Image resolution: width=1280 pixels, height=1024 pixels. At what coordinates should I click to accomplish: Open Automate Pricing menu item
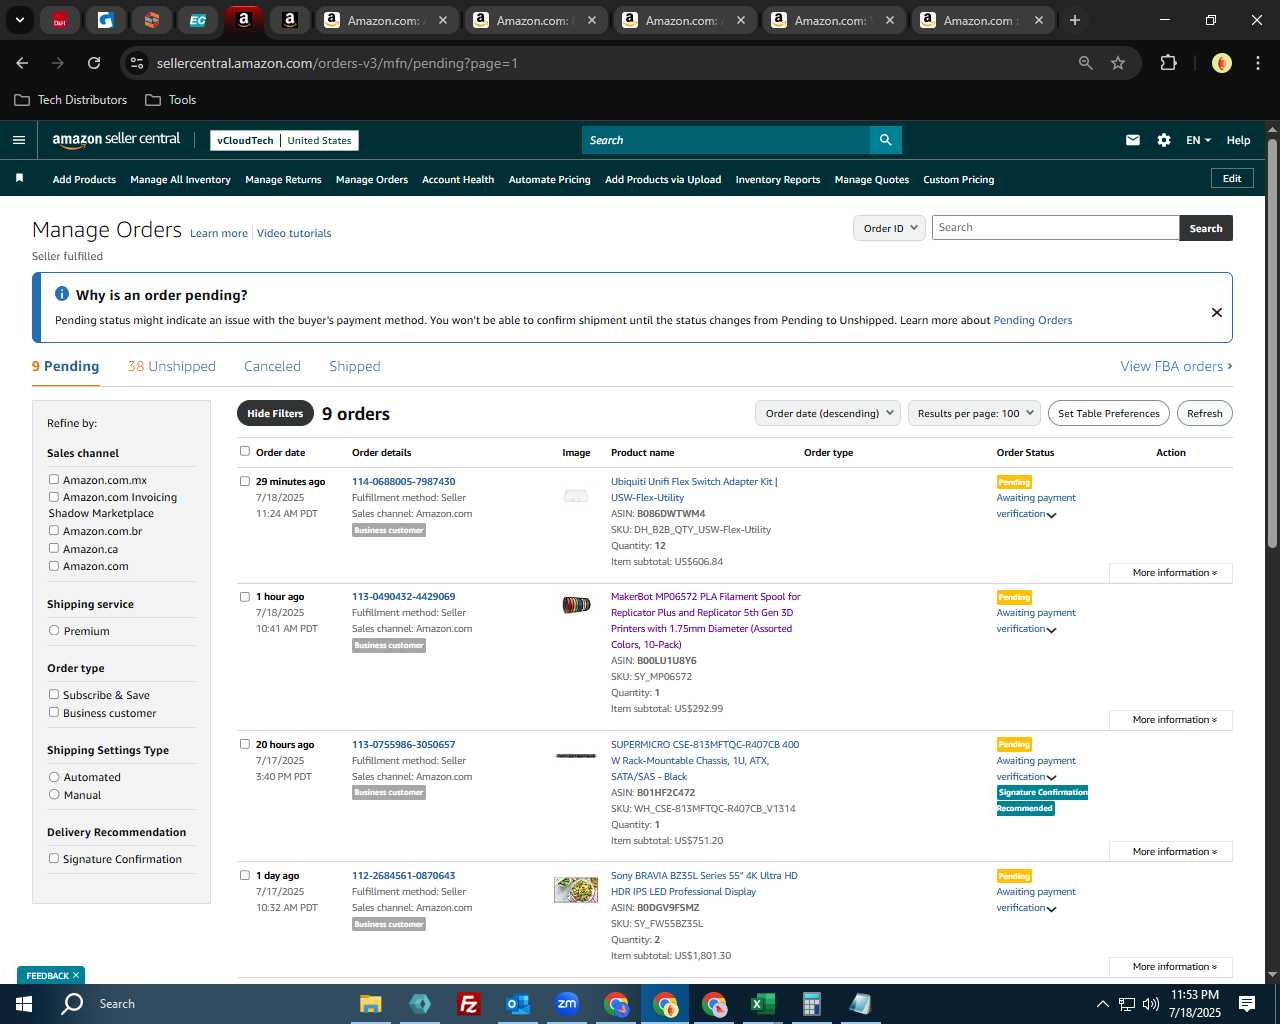coord(549,180)
